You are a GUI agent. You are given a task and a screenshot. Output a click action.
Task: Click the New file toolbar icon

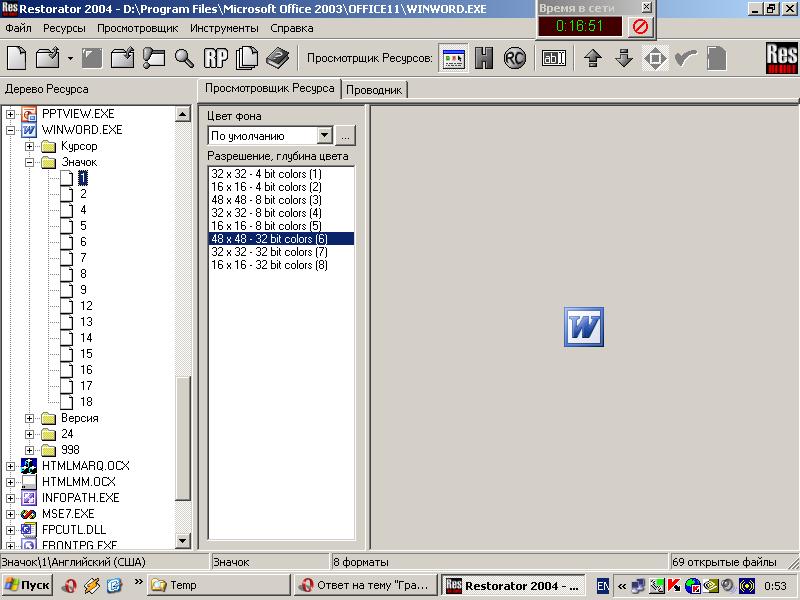pos(16,58)
